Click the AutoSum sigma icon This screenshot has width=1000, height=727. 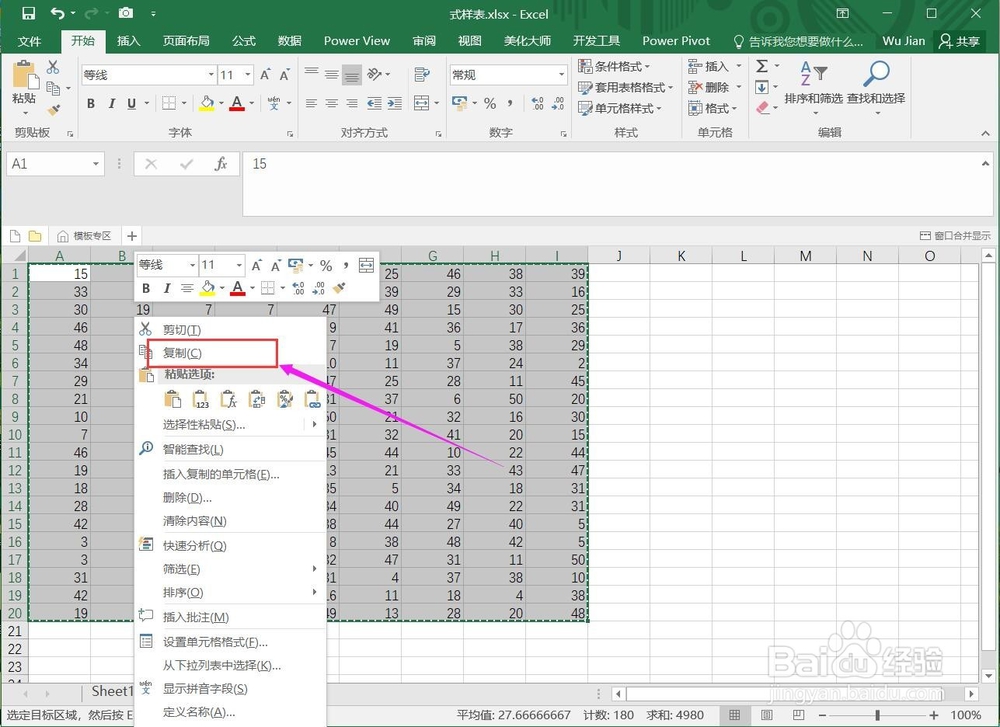761,66
